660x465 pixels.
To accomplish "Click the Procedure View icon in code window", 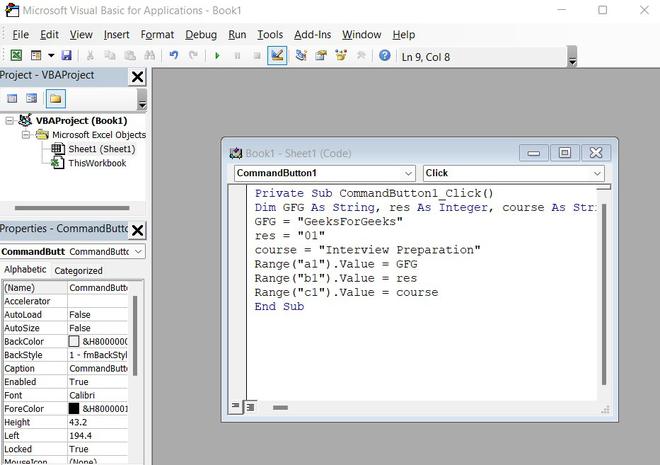I will pos(235,406).
